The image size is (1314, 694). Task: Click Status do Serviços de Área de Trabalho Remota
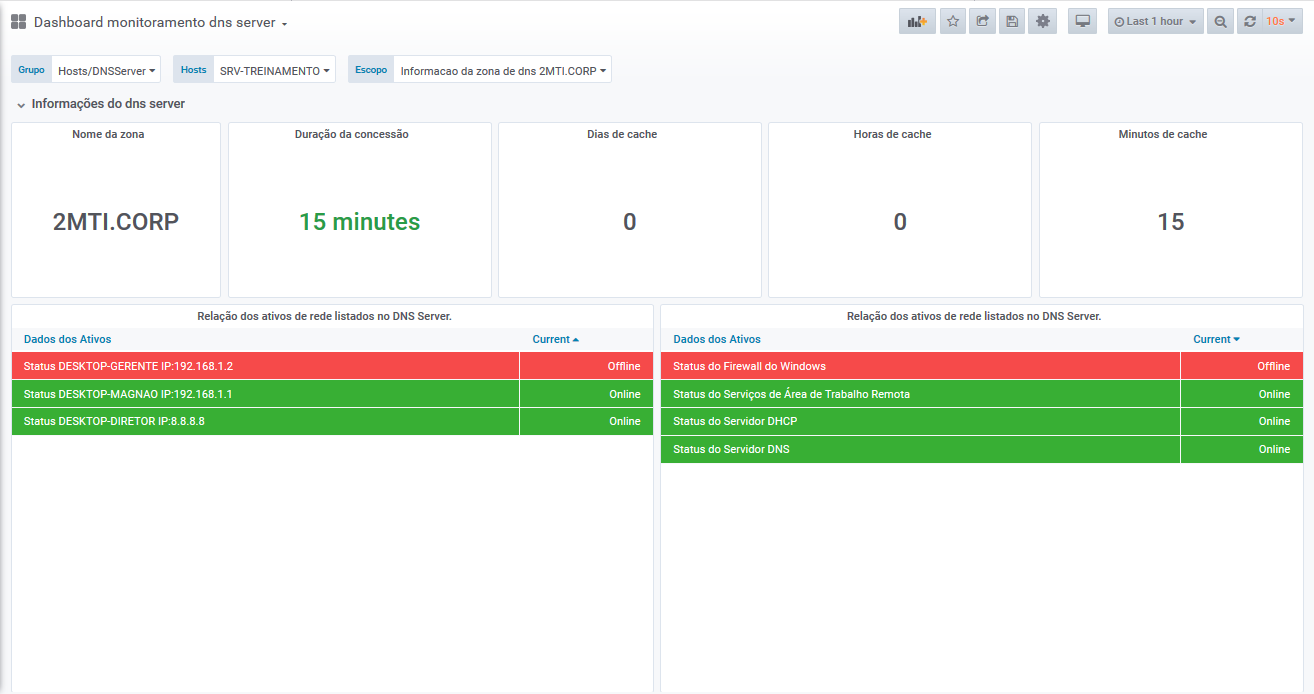pos(982,394)
